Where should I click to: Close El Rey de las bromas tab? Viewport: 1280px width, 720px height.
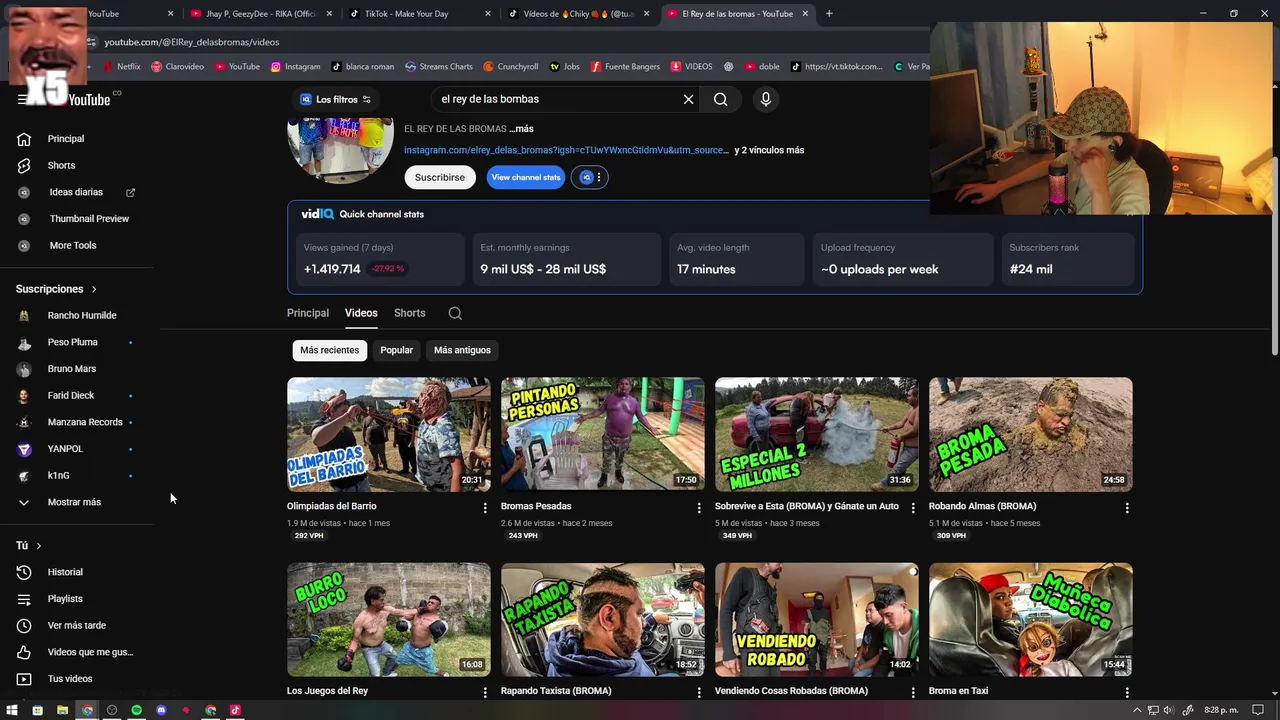805,14
